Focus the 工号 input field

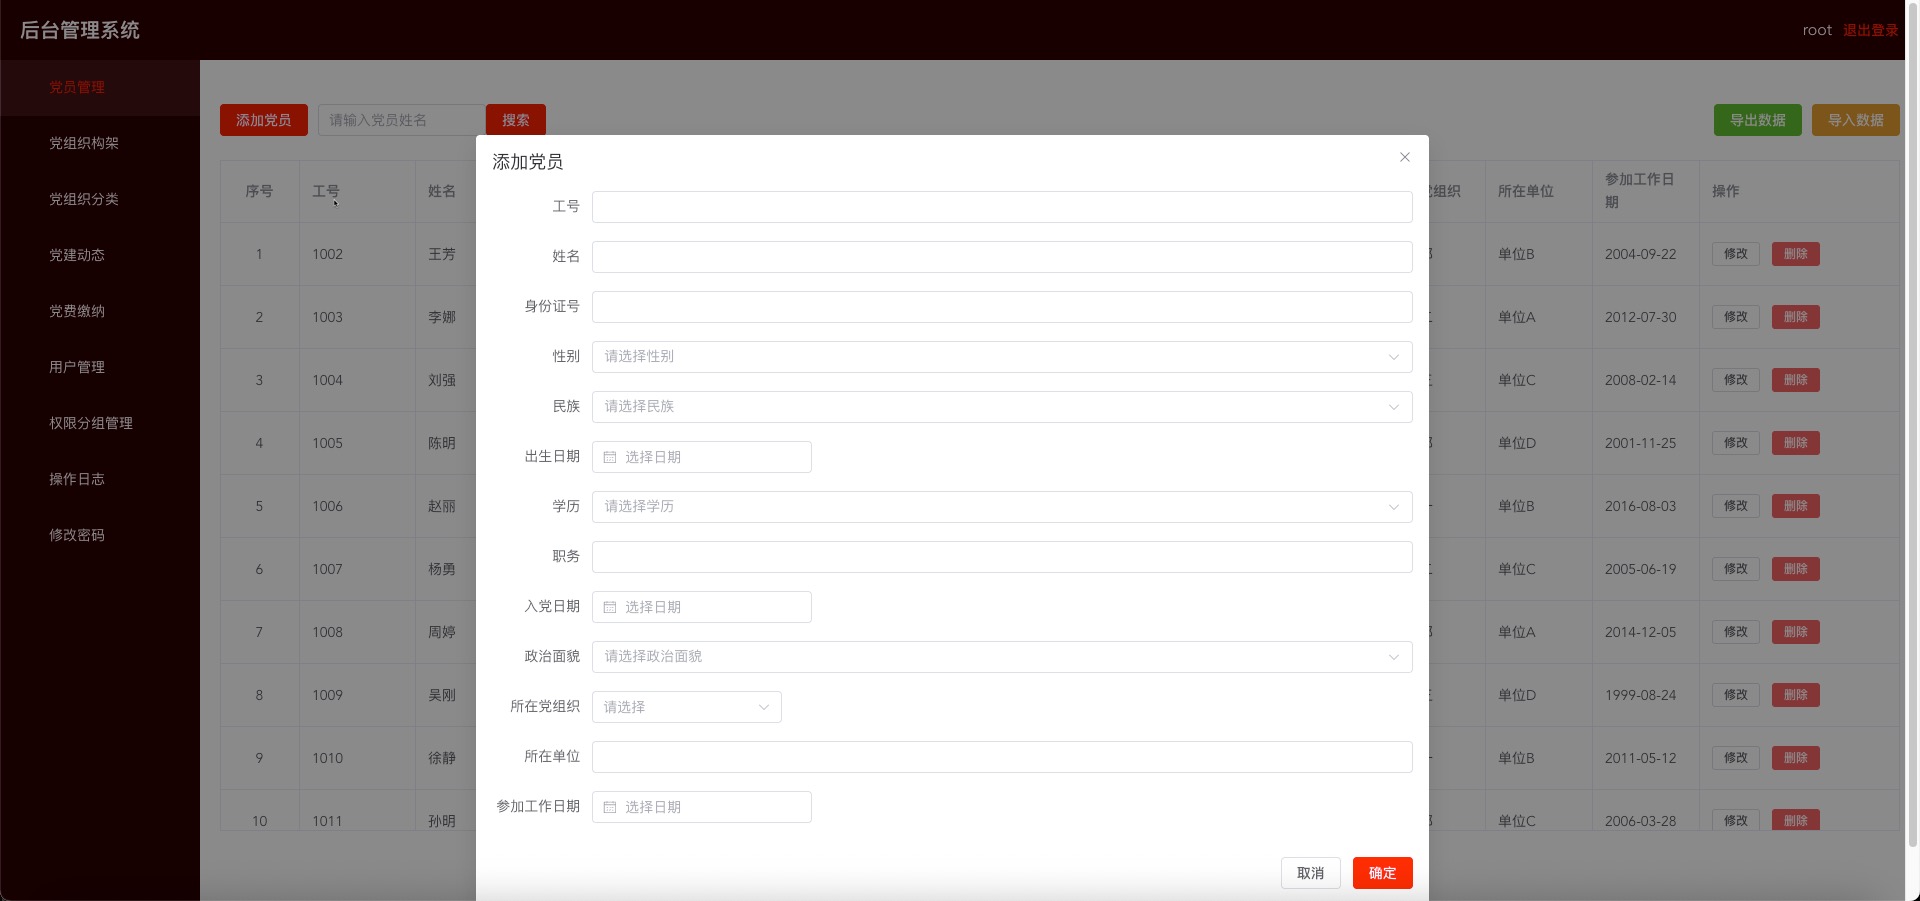coord(1002,207)
